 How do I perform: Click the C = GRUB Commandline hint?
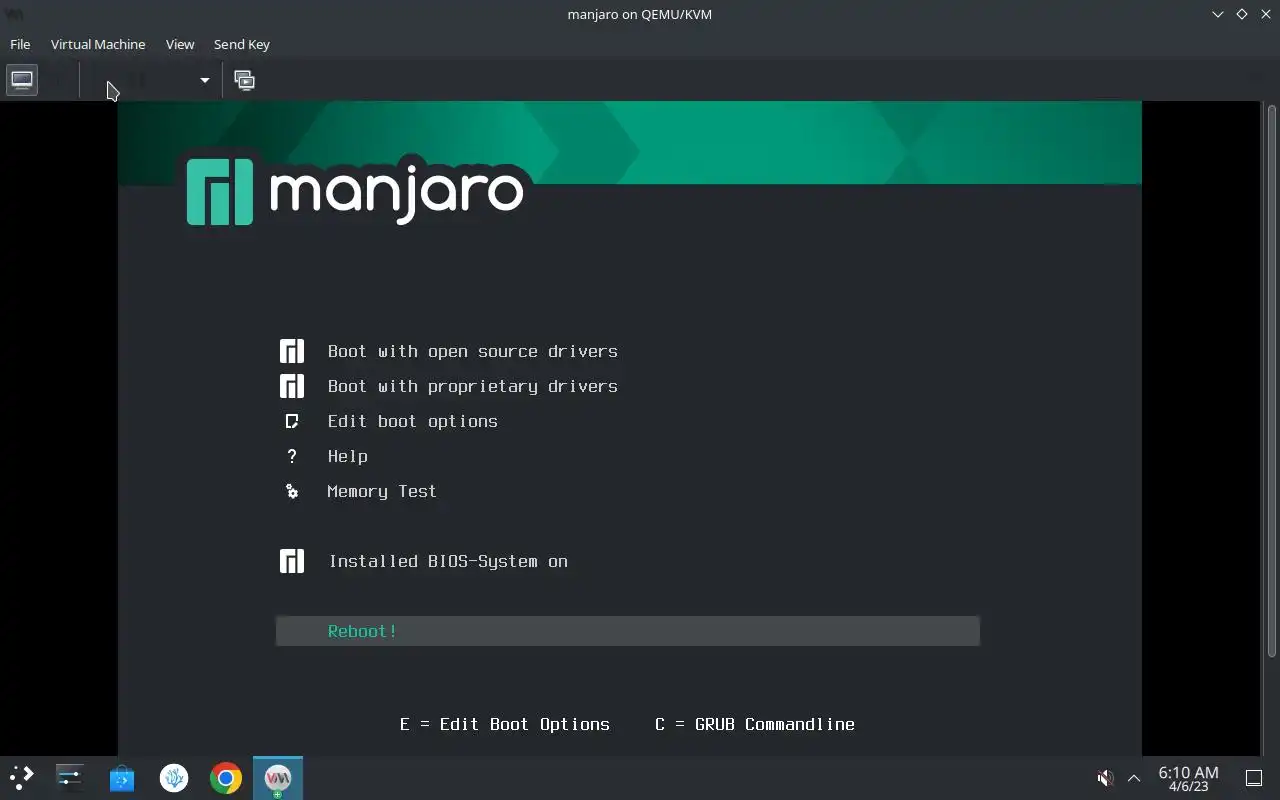(755, 724)
